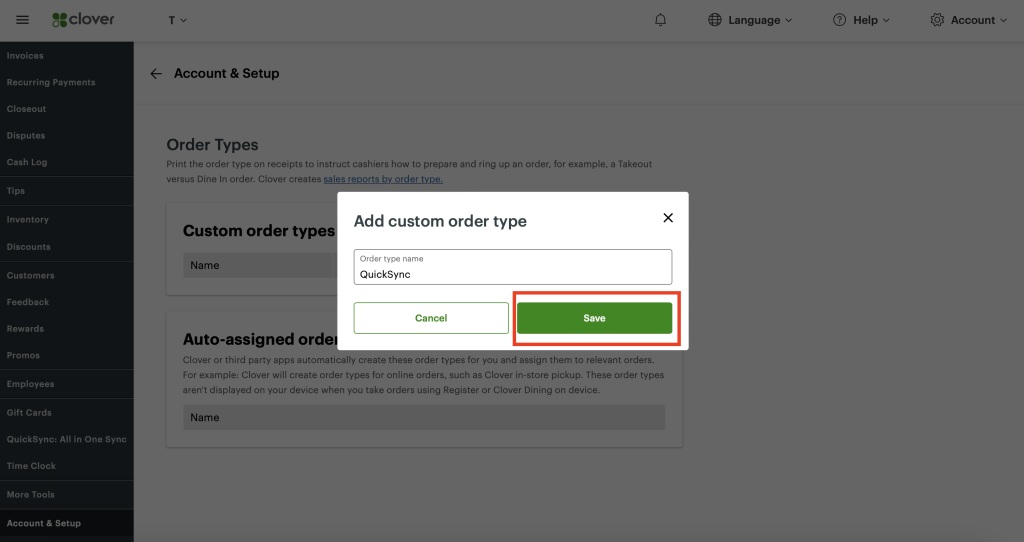
Task: Open Customers in the sidebar
Action: pos(31,276)
